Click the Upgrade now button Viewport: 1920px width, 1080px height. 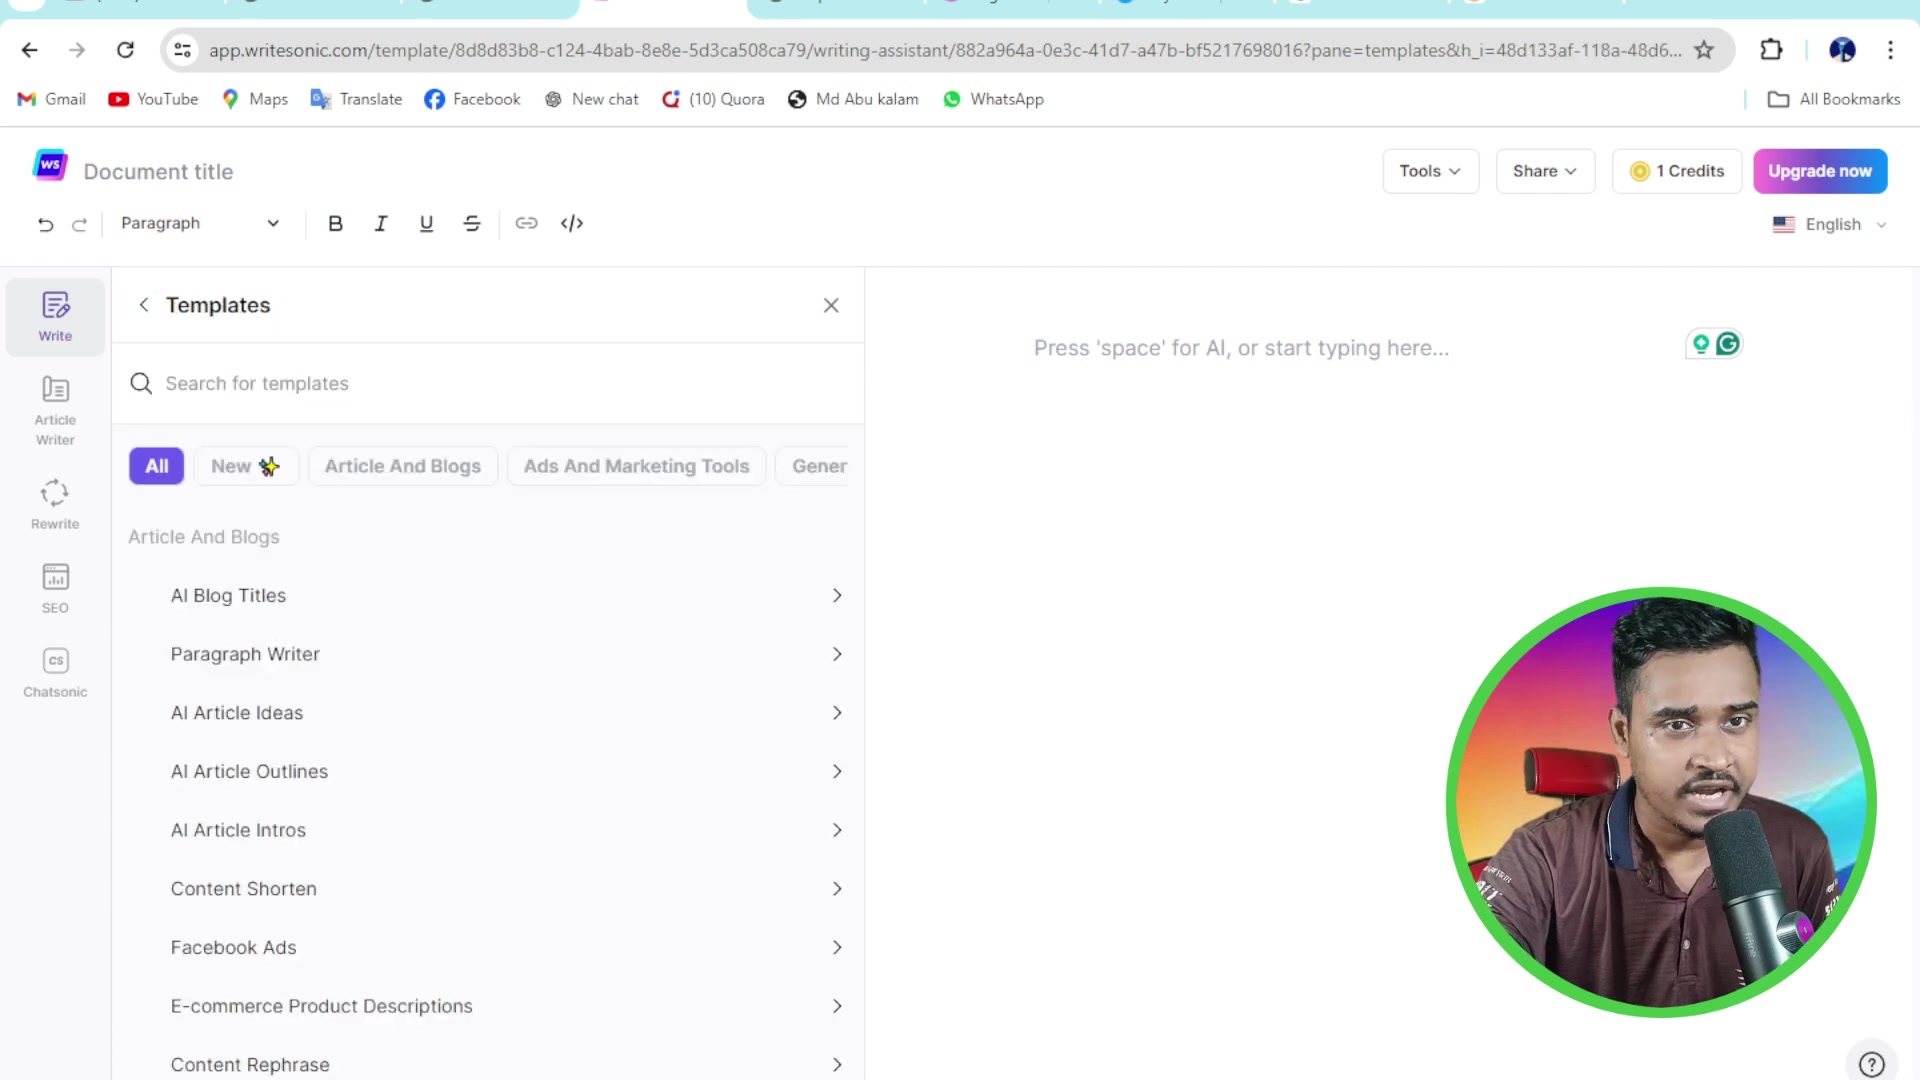pyautogui.click(x=1820, y=171)
